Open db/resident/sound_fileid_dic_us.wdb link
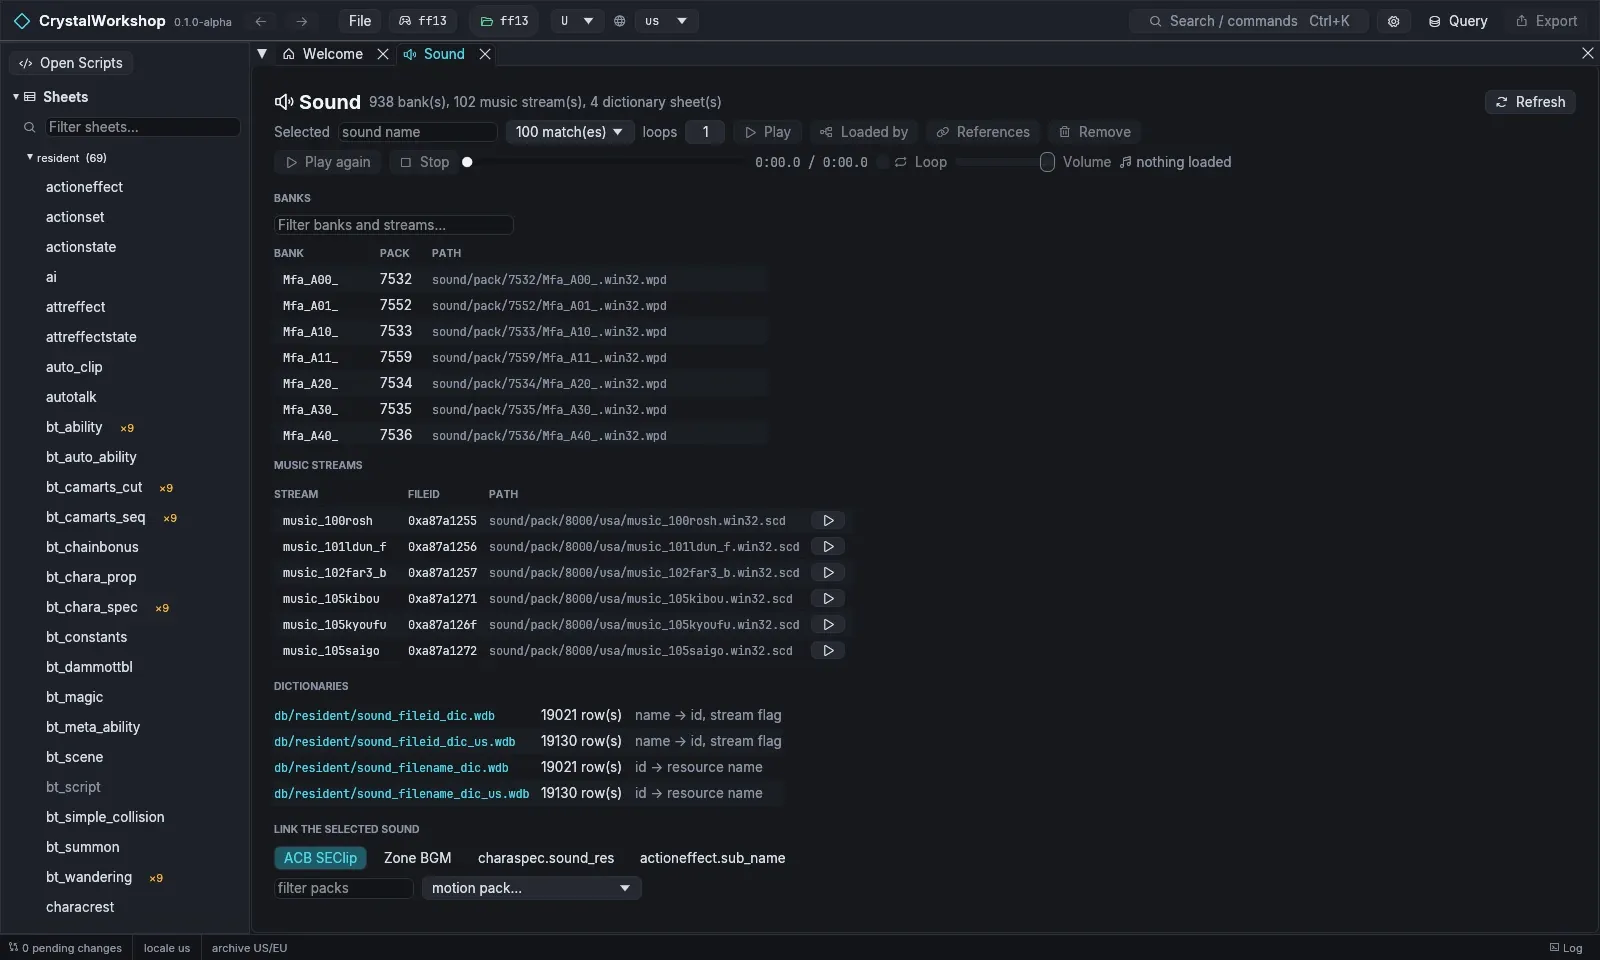Screen dimensions: 1600x960 pyautogui.click(x=395, y=742)
